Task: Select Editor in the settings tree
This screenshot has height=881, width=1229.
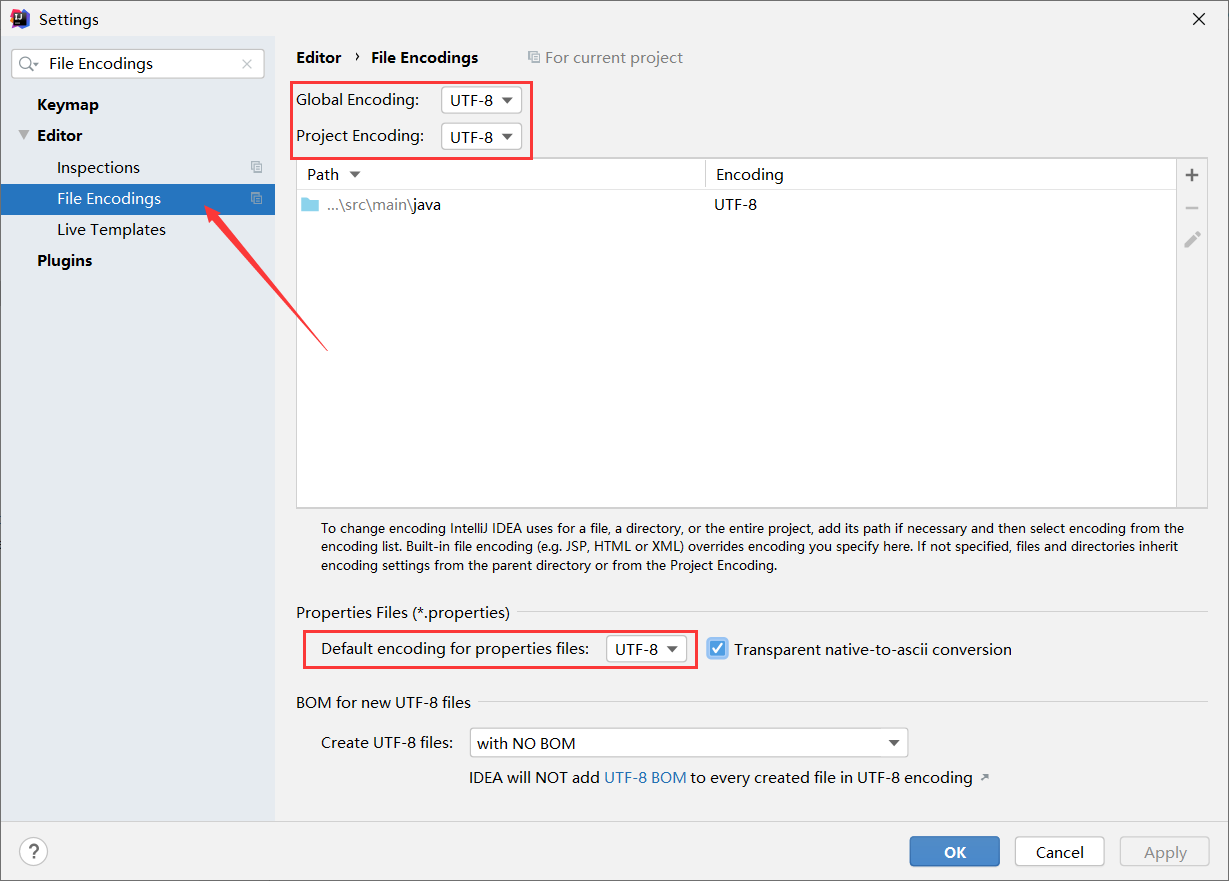Action: coord(60,135)
